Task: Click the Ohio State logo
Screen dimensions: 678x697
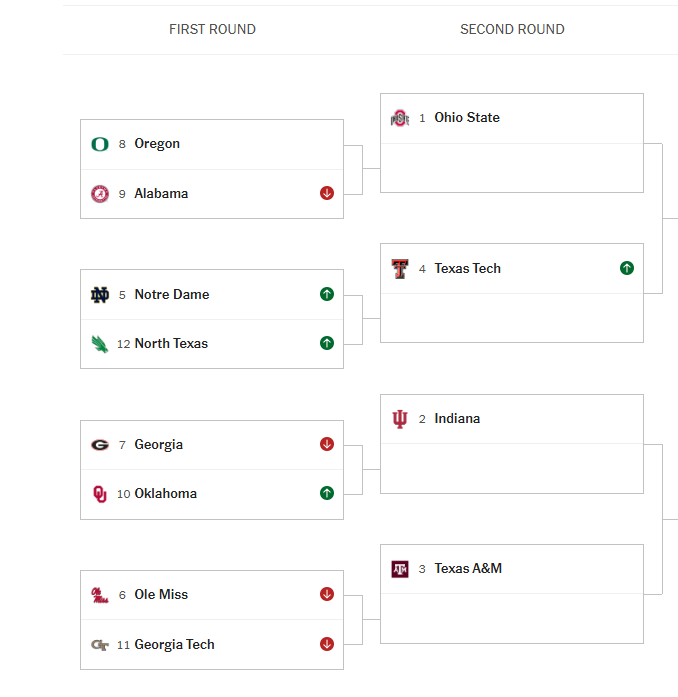Action: tap(400, 118)
